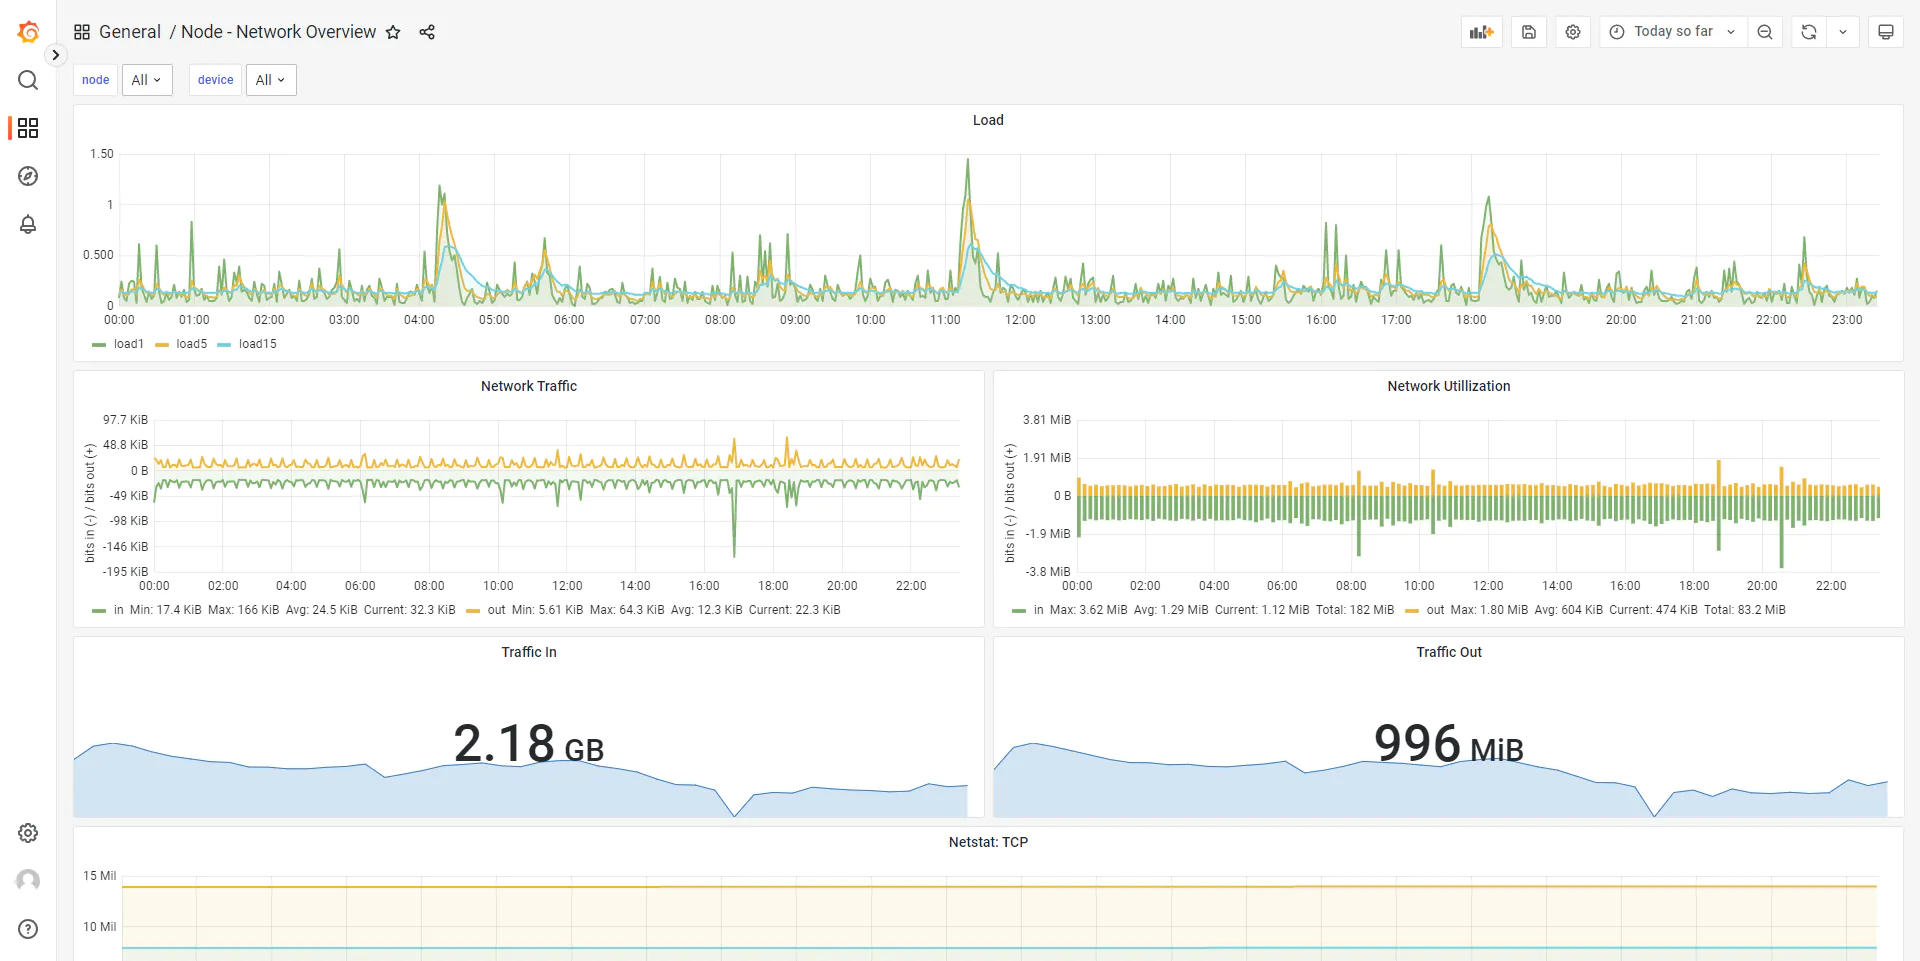
Task: Toggle the load15 legend series
Action: coord(258,344)
